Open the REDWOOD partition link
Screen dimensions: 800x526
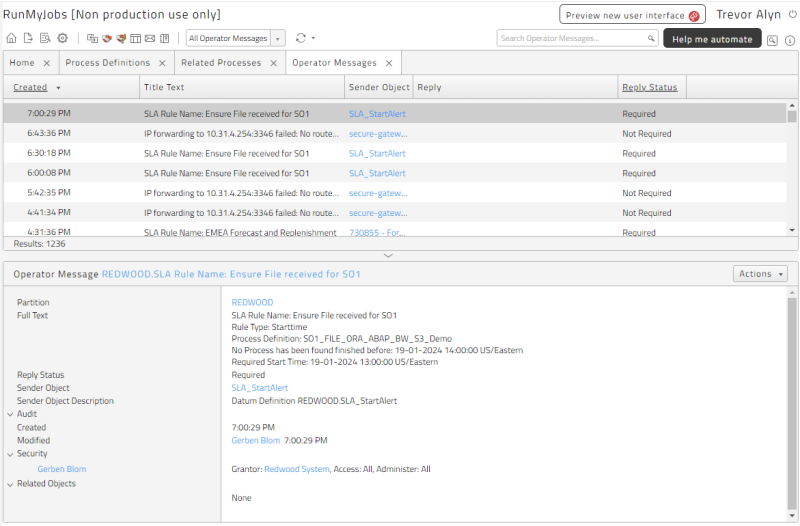[252, 303]
